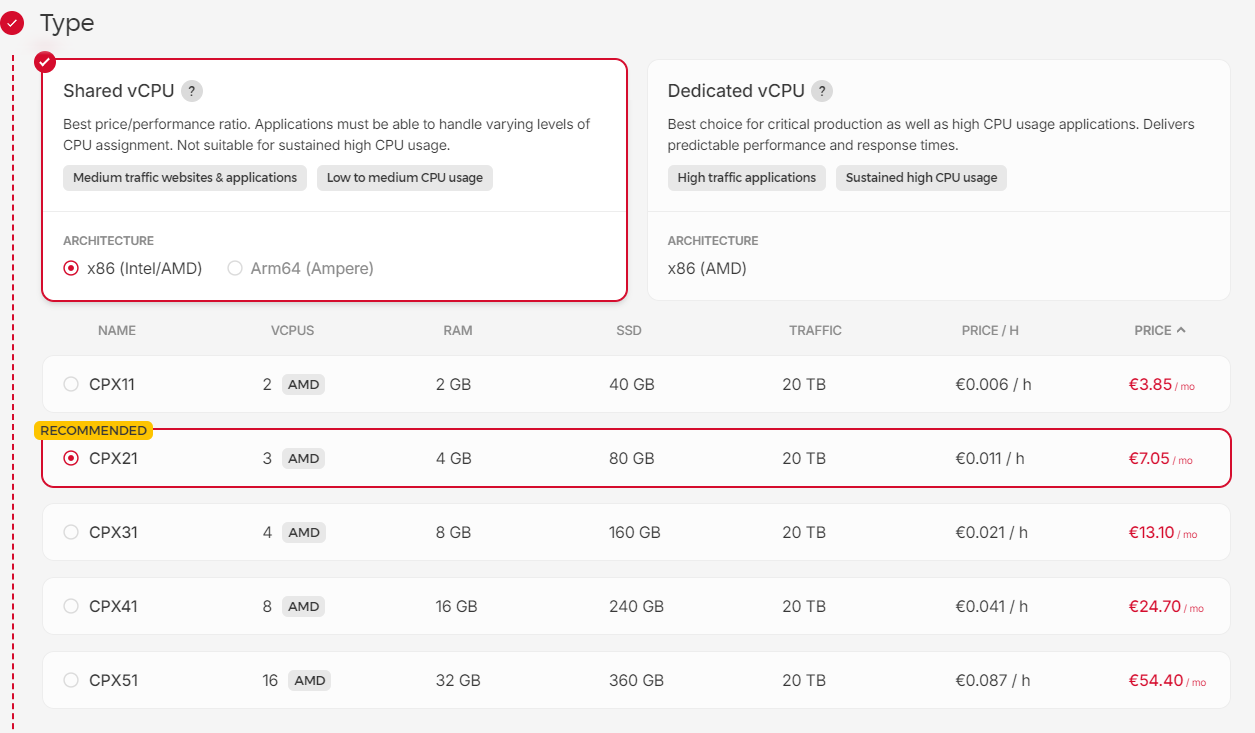Click the RECOMMENDED badge on CPX21
Viewport: 1255px width, 733px height.
coord(93,431)
